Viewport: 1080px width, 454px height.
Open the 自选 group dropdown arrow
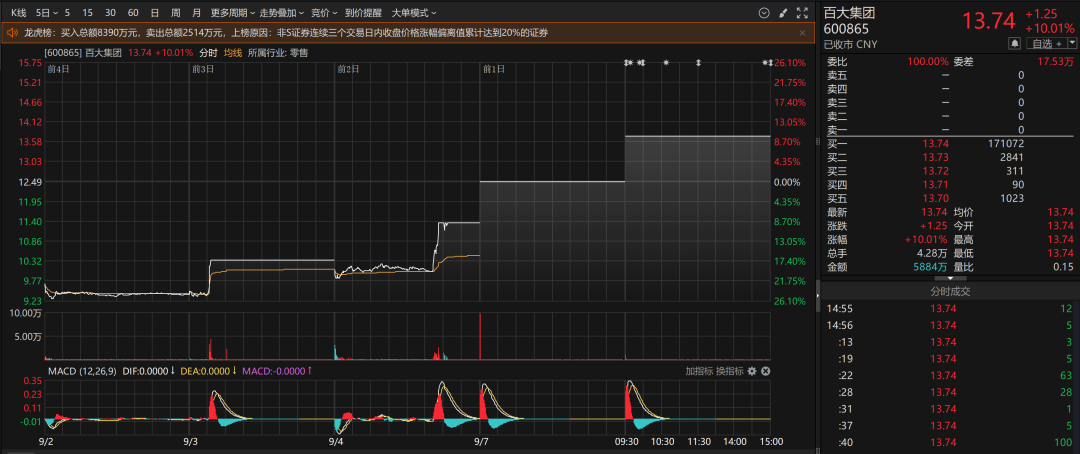[1072, 43]
